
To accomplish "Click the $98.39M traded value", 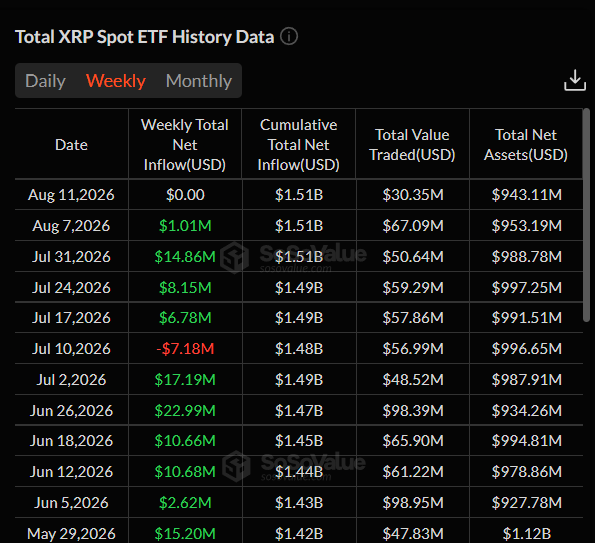I will 413,411.
